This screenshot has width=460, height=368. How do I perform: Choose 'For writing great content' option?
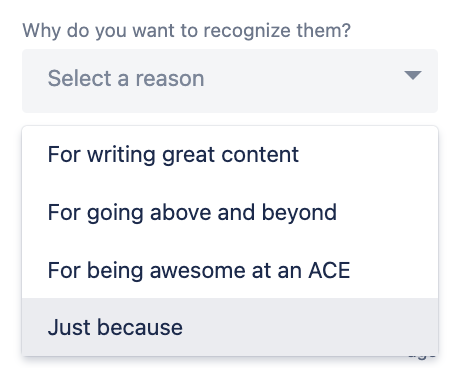(230, 155)
